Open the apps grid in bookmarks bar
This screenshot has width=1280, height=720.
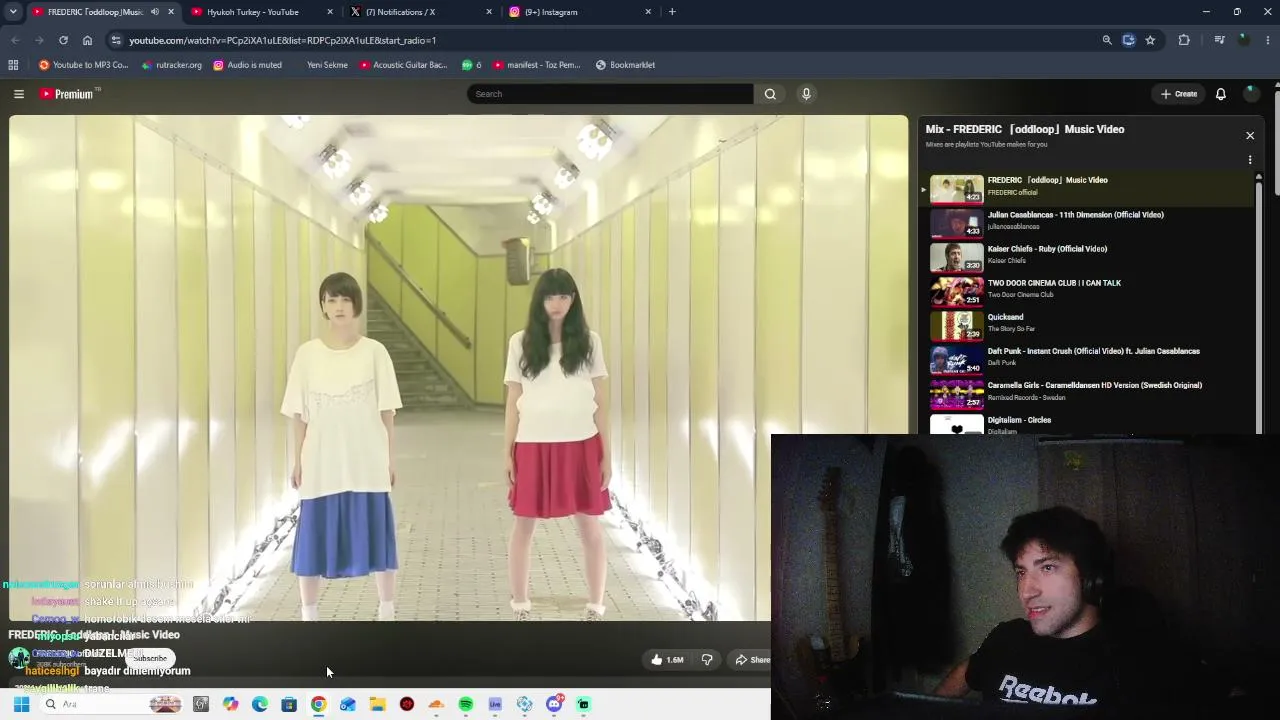point(13,65)
